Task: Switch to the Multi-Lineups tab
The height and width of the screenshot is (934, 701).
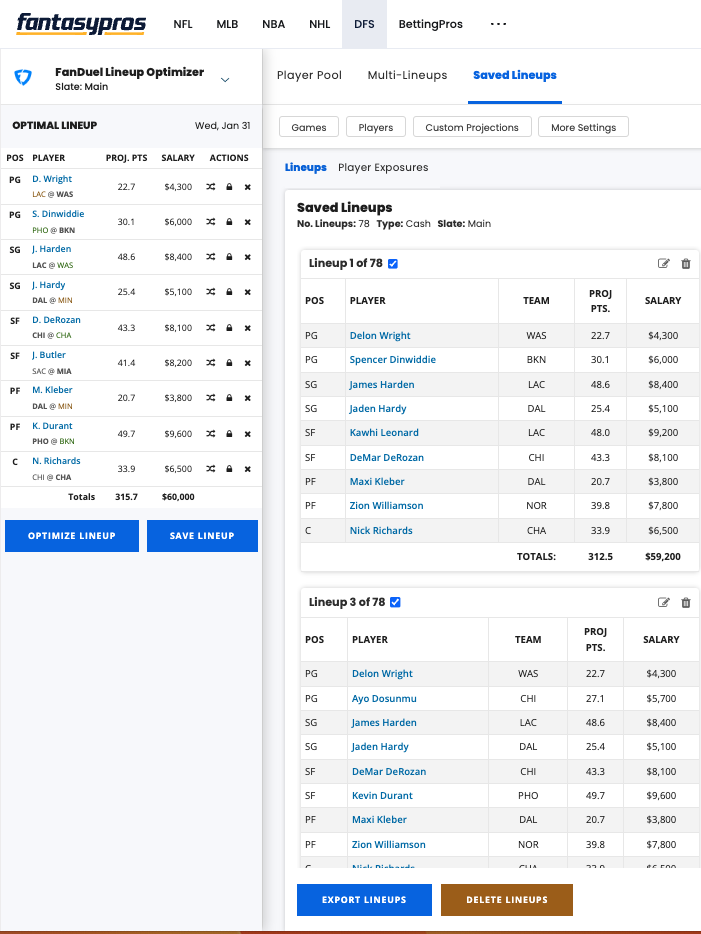Action: pos(407,75)
